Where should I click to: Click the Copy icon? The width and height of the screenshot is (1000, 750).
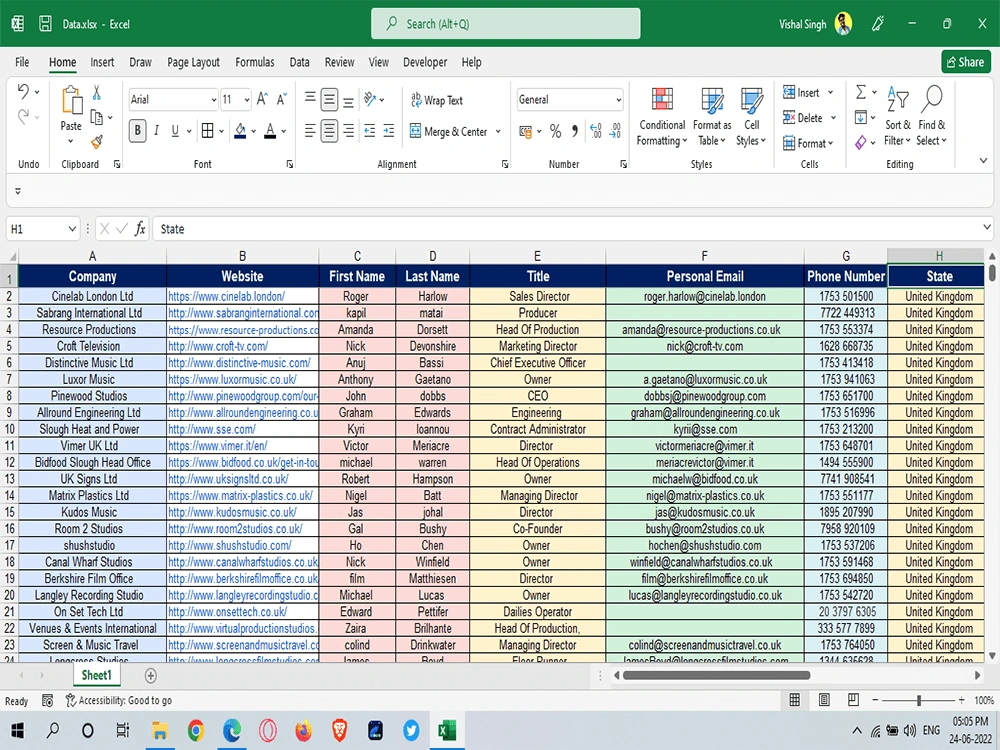click(x=97, y=117)
